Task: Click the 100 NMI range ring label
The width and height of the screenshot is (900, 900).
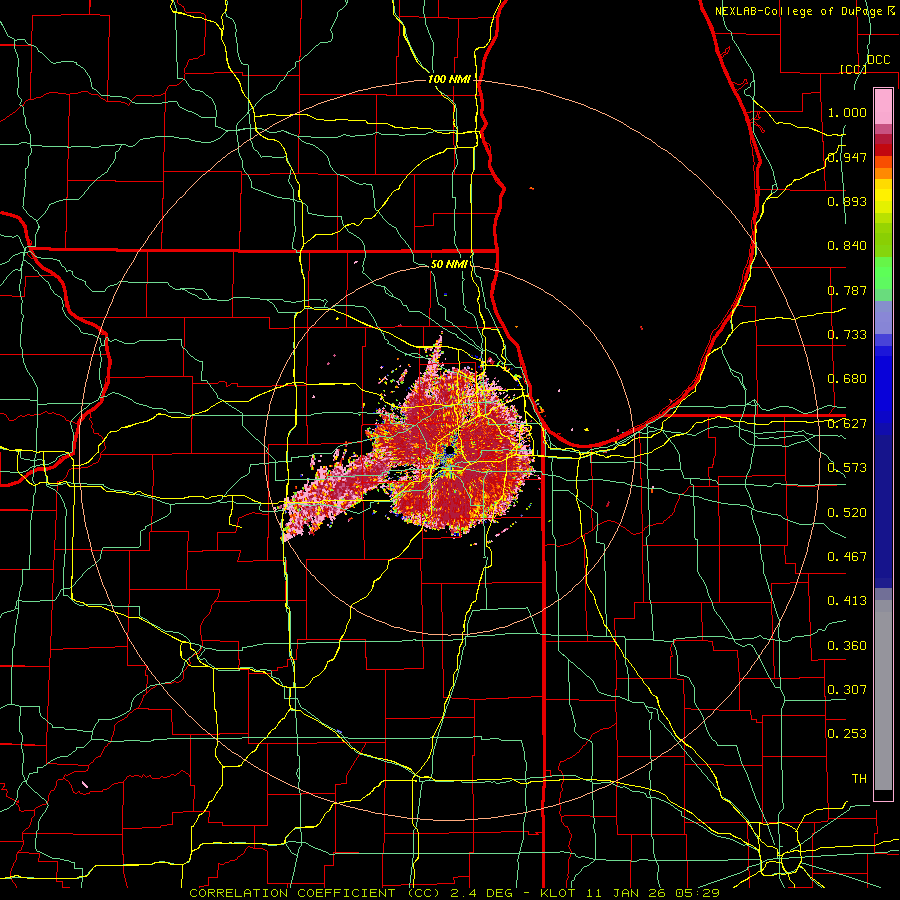Action: tap(449, 79)
